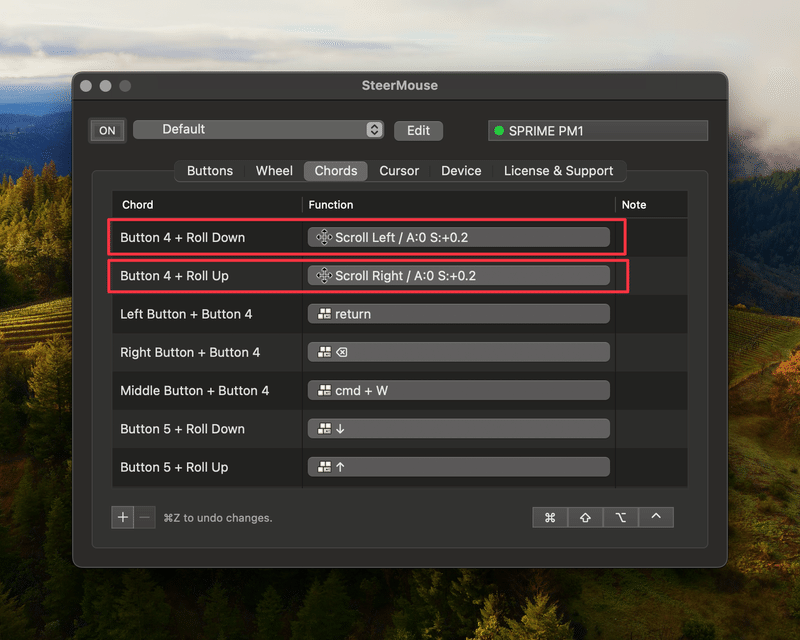Open the Cursor tab
This screenshot has width=800, height=640.
[399, 171]
